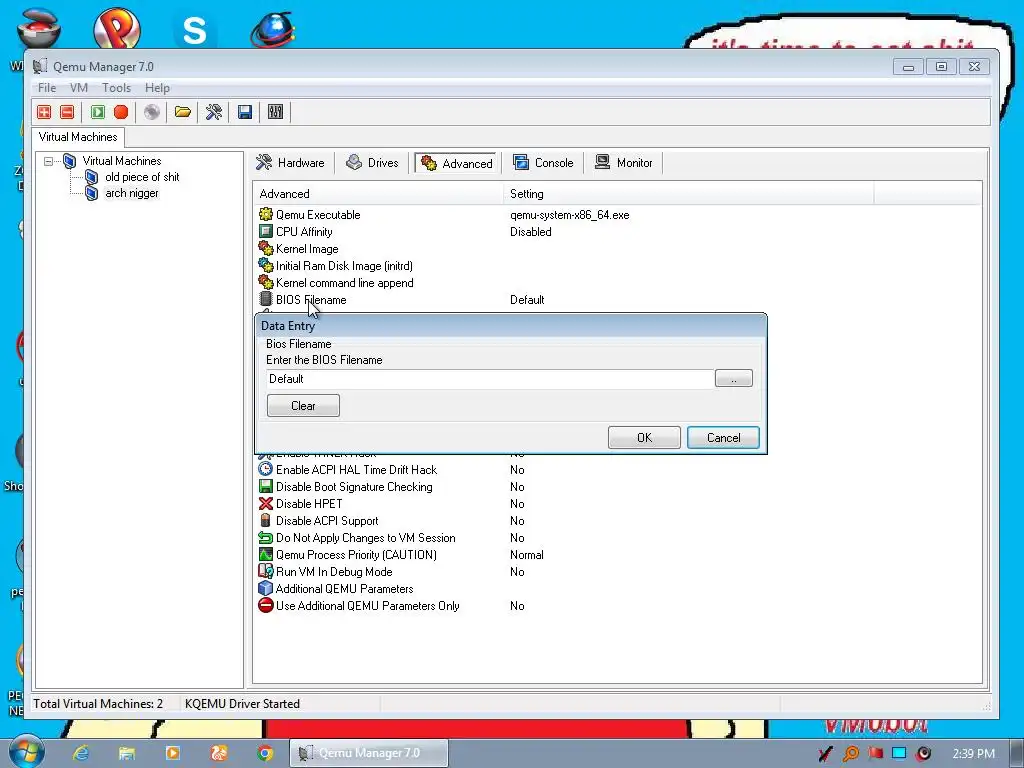
Task: Click the 2:39 PM system tray clock
Action: point(973,753)
